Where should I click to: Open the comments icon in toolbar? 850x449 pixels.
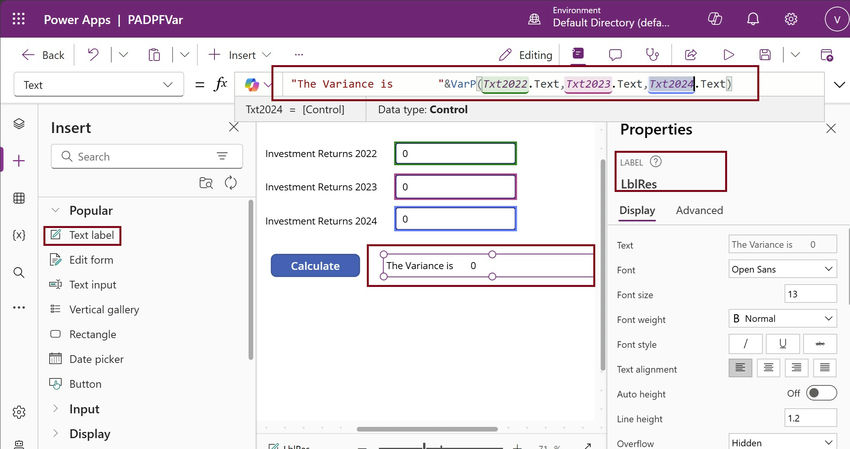(x=615, y=54)
